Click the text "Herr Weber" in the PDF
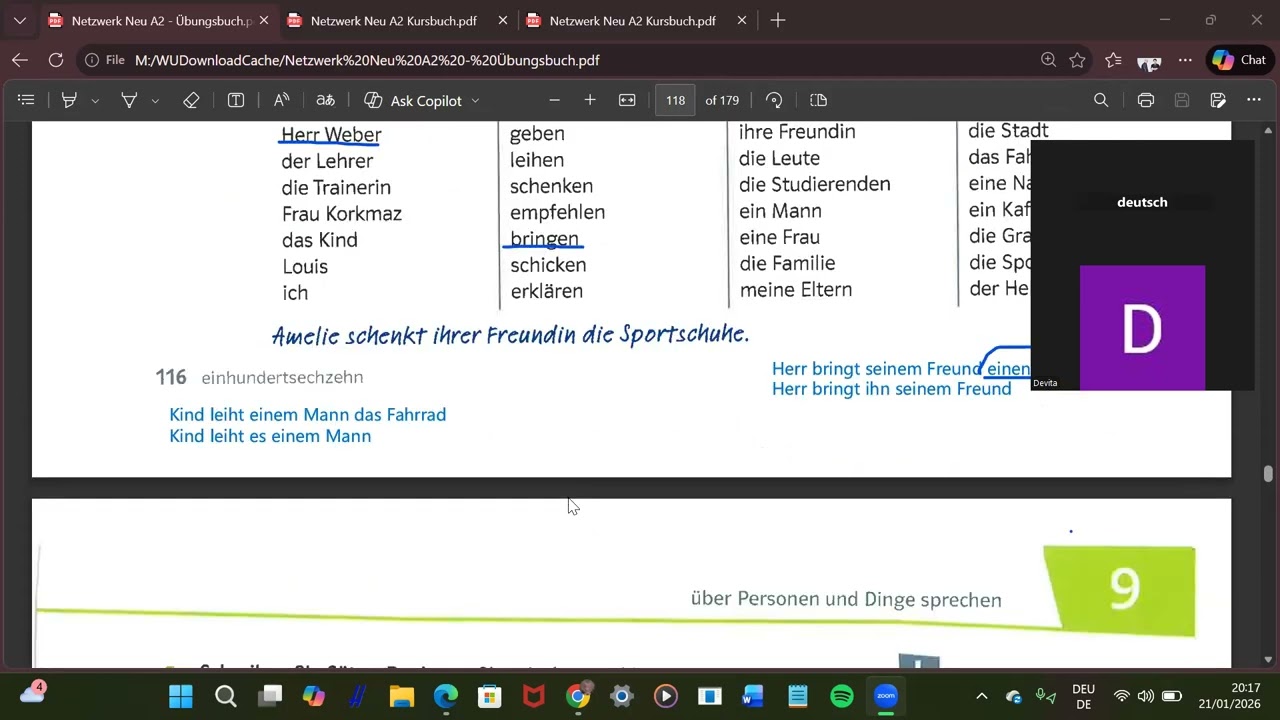 331,135
